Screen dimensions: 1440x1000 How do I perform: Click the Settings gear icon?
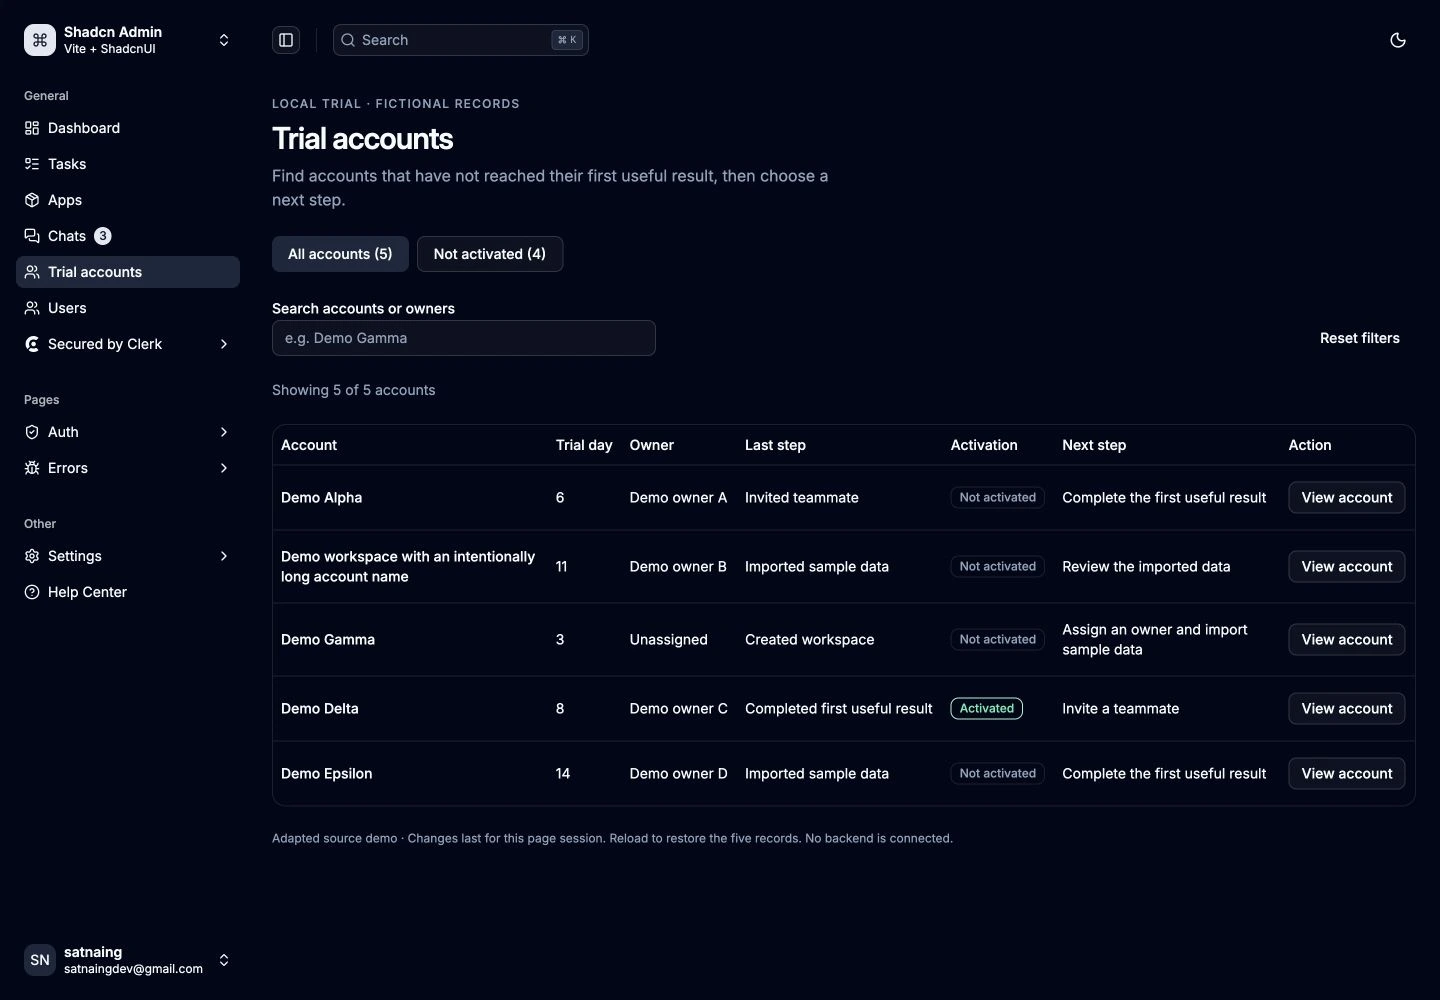[32, 556]
